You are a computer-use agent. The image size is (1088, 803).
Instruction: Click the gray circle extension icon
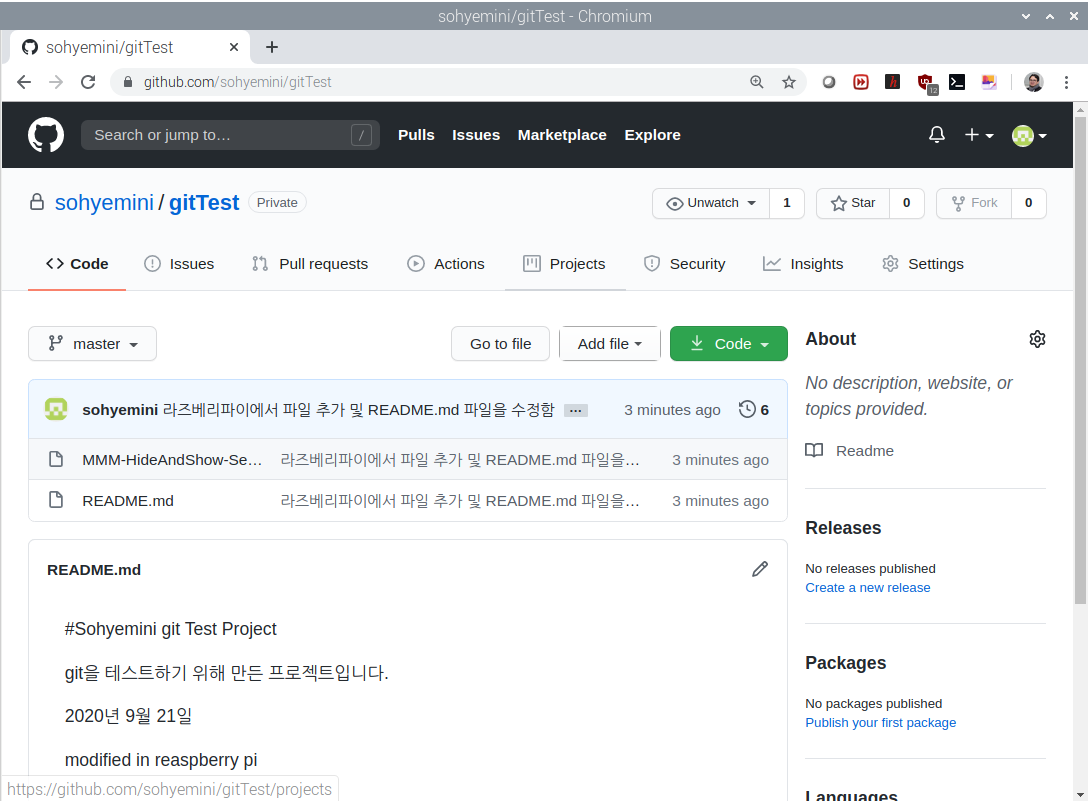tap(828, 82)
